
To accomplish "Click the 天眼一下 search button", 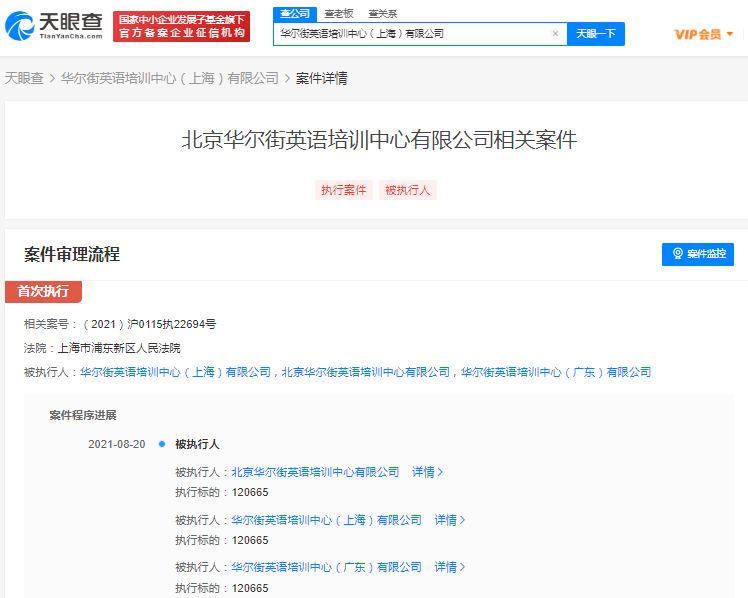I will 596,34.
